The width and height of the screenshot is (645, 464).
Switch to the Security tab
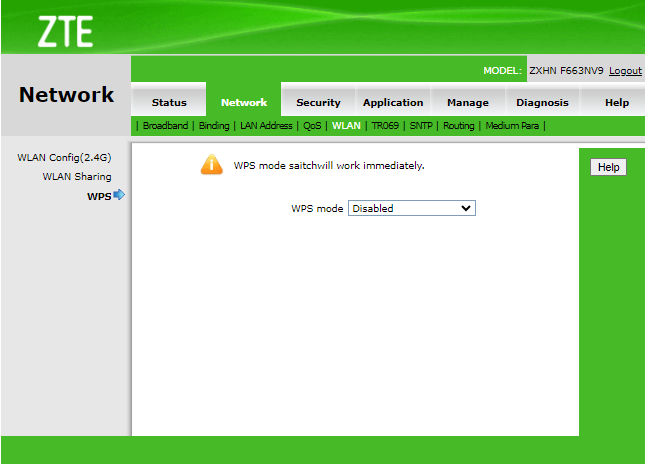tap(318, 102)
